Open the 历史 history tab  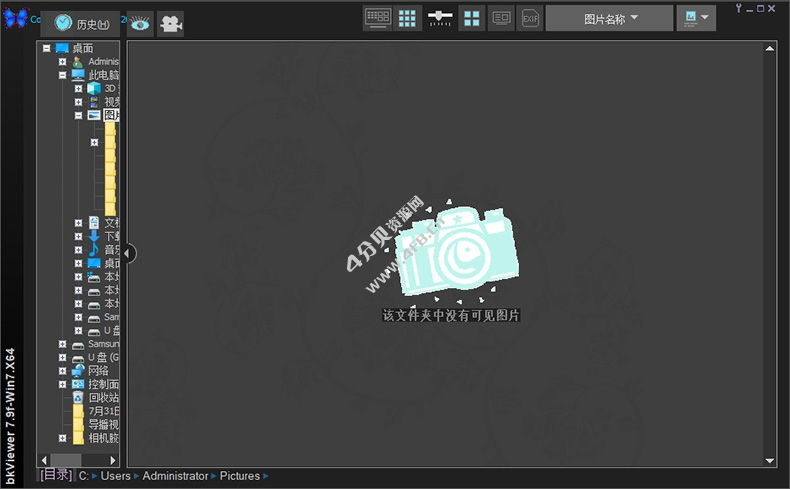[80, 24]
